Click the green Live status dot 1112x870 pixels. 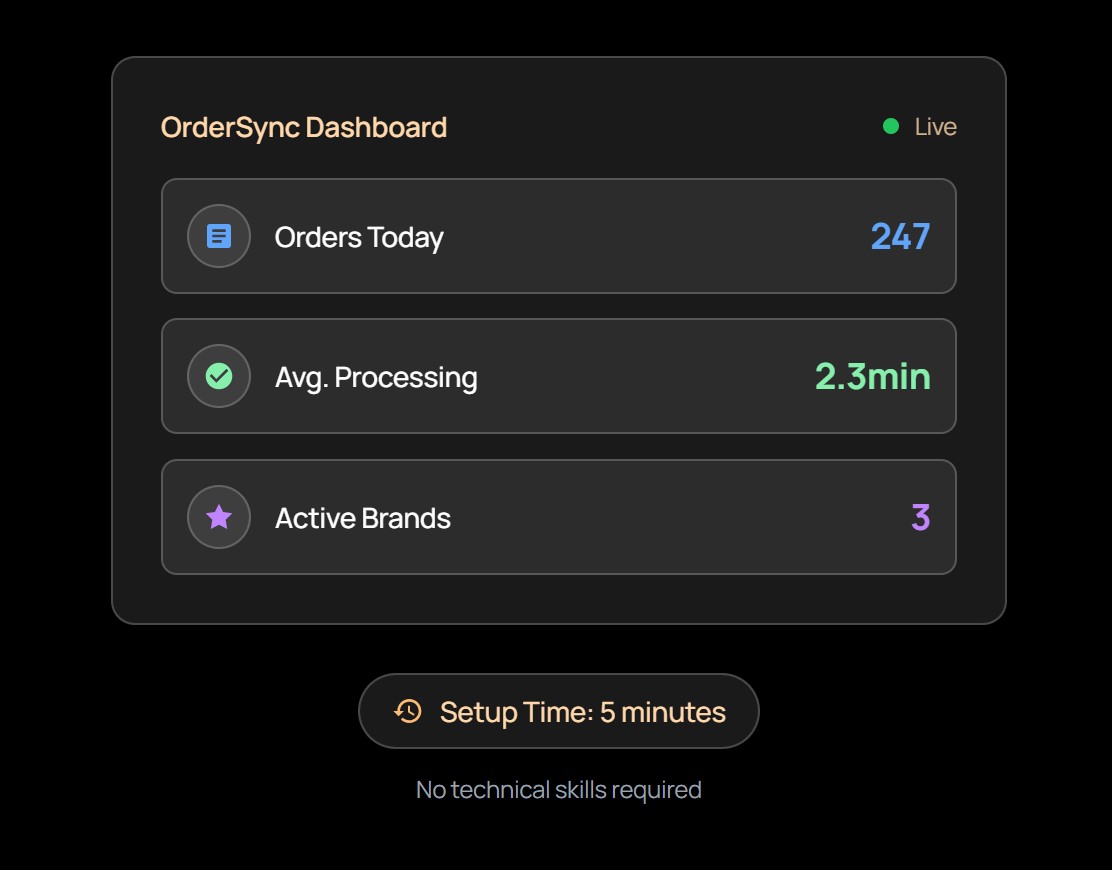coord(891,126)
